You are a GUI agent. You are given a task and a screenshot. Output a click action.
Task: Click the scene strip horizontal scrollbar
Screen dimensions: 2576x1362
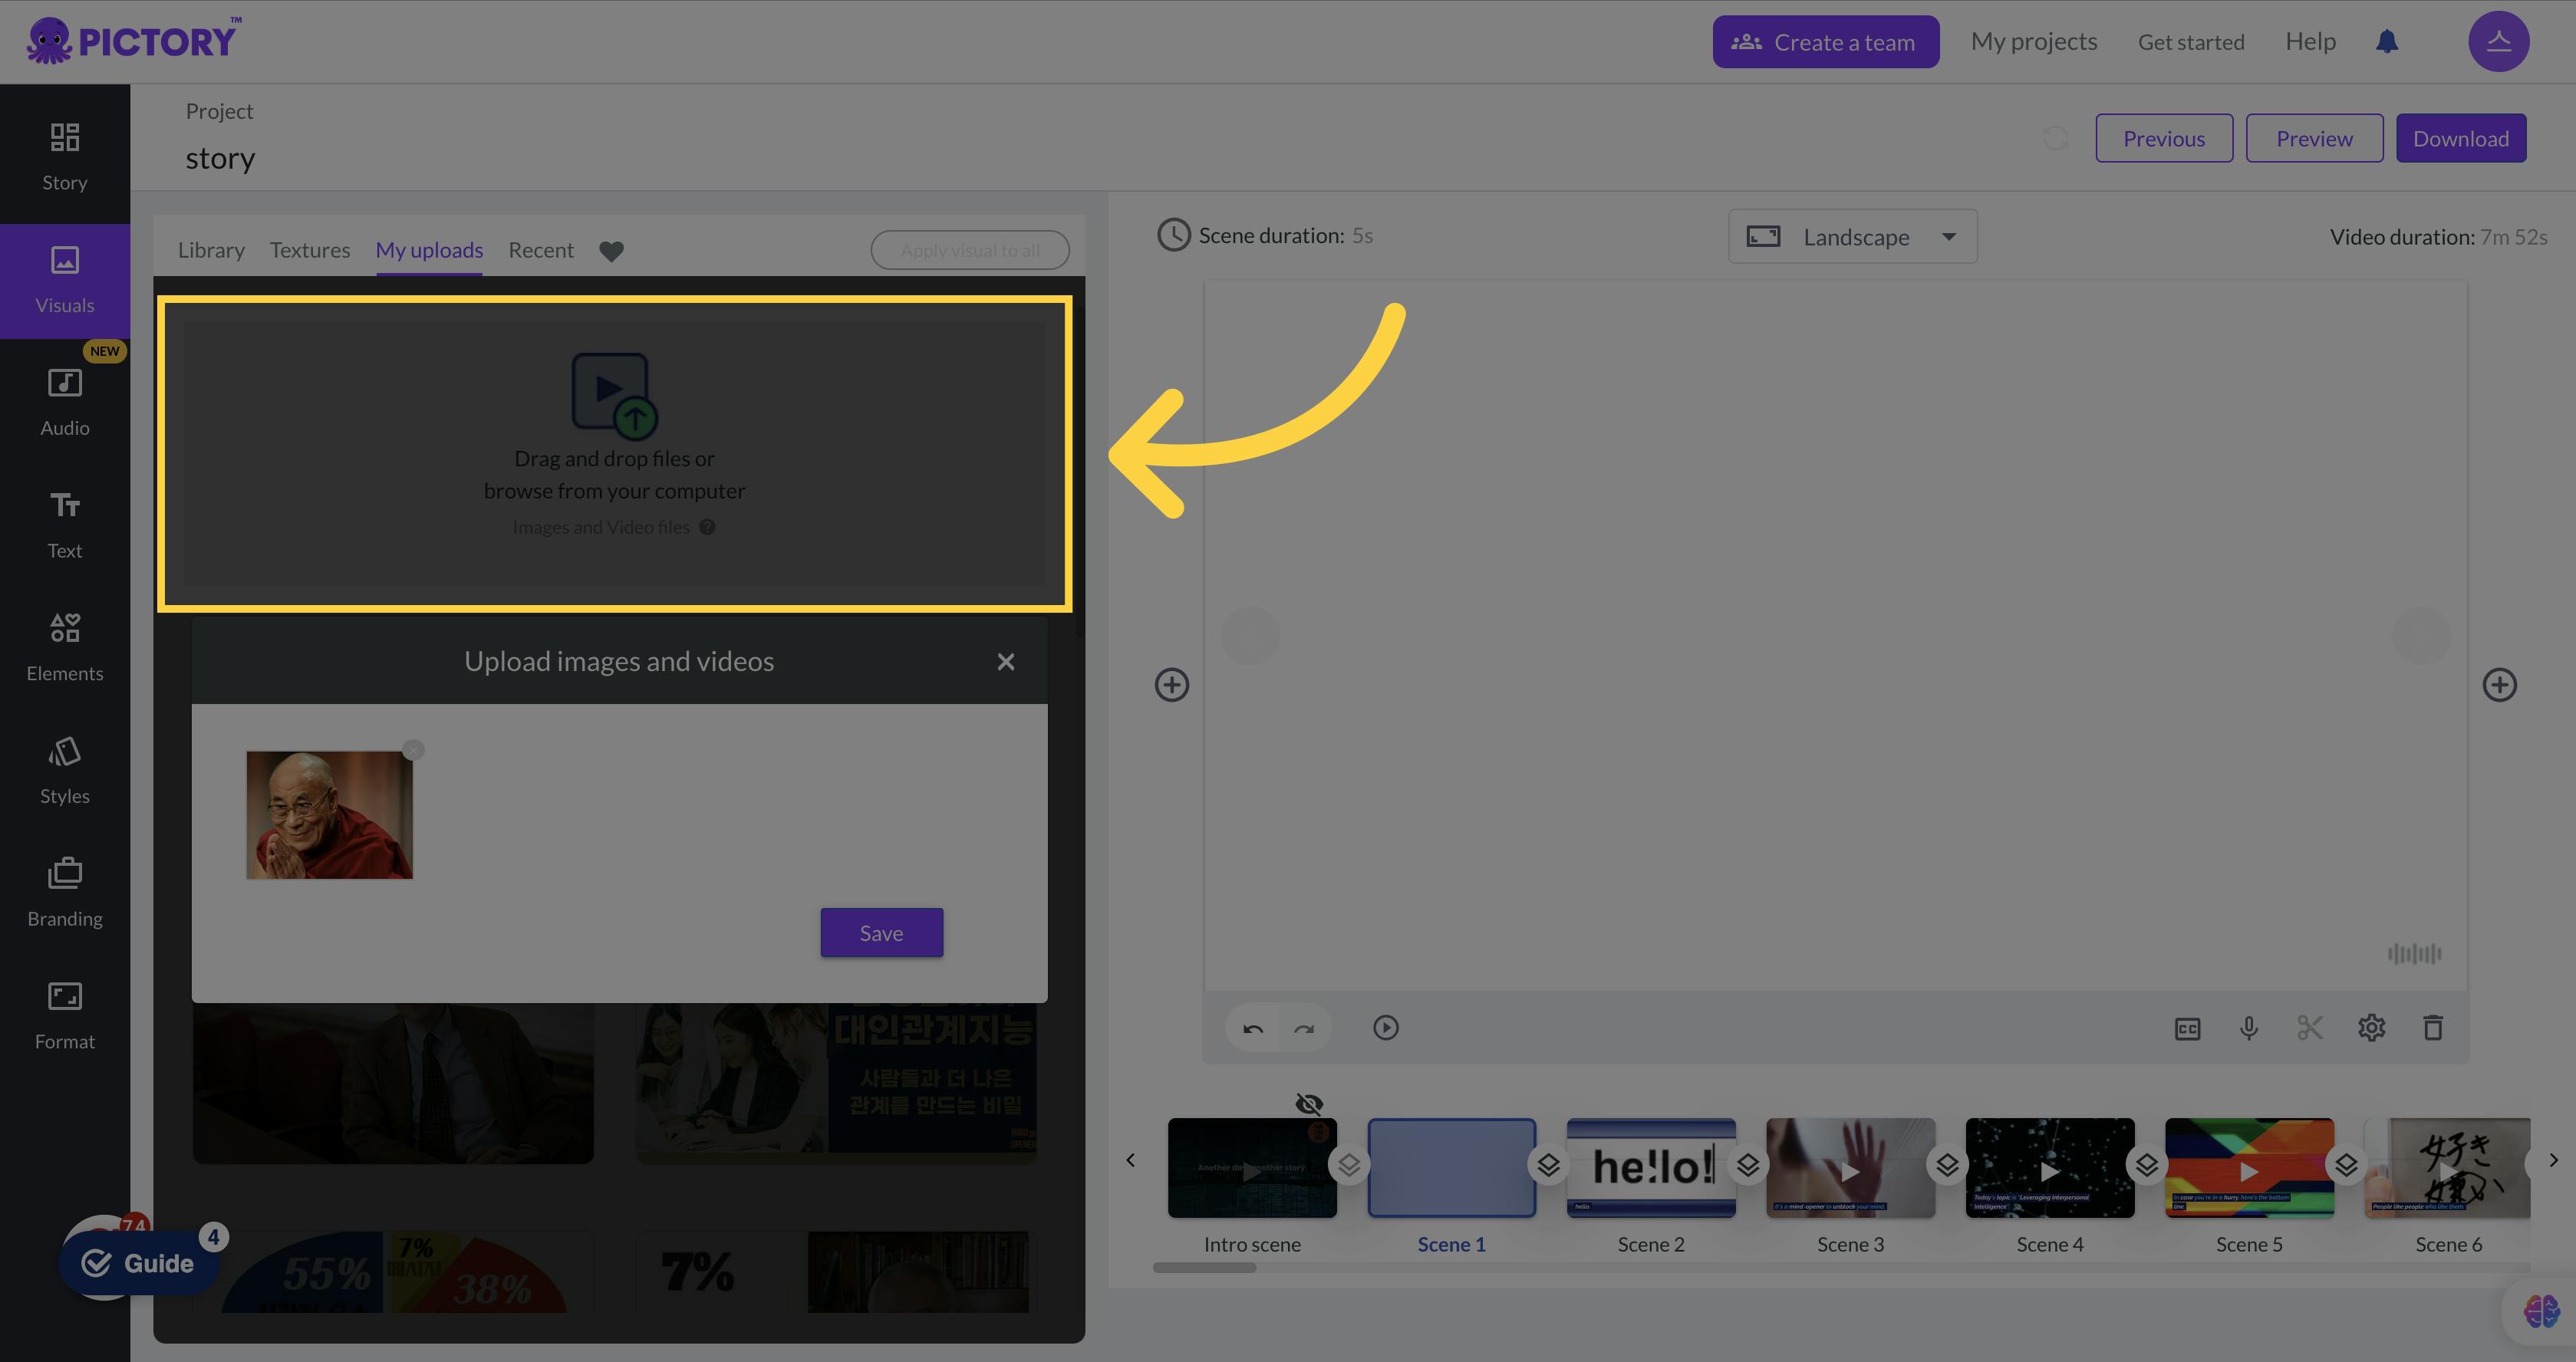[1204, 1268]
